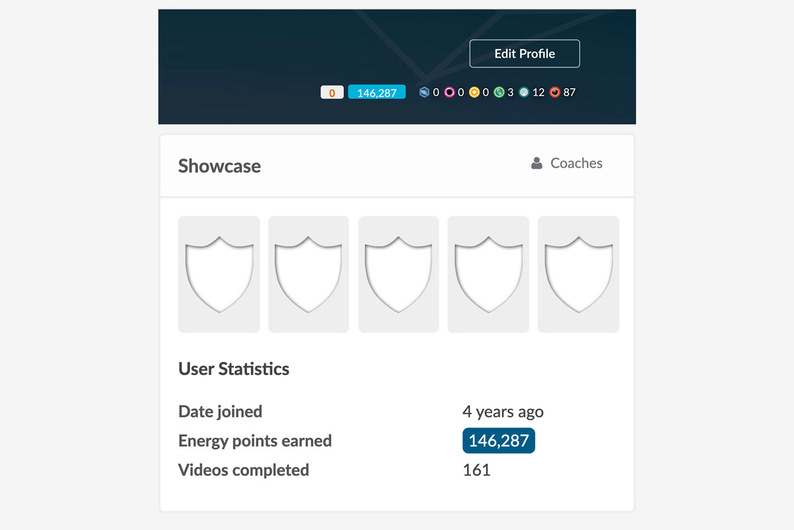Screen dimensions: 794x530
Task: Select the fourth empty showcase shield slot
Action: (x=488, y=274)
